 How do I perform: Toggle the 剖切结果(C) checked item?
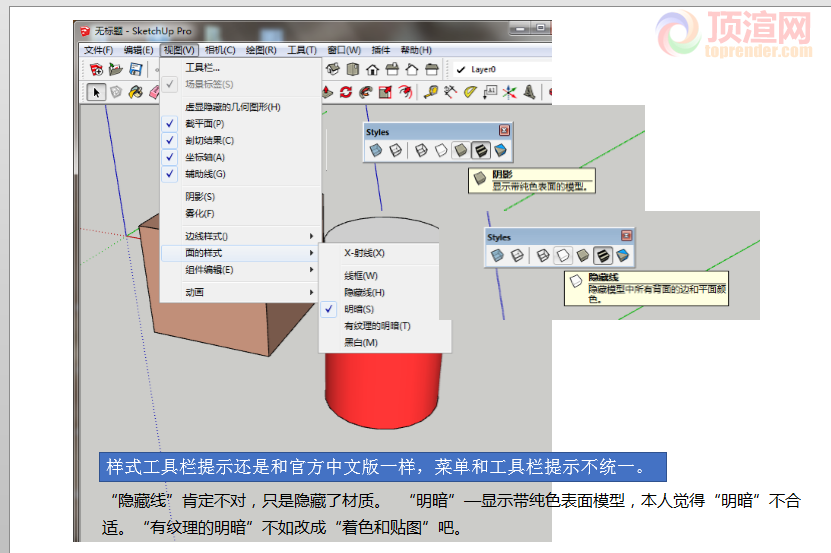241,141
